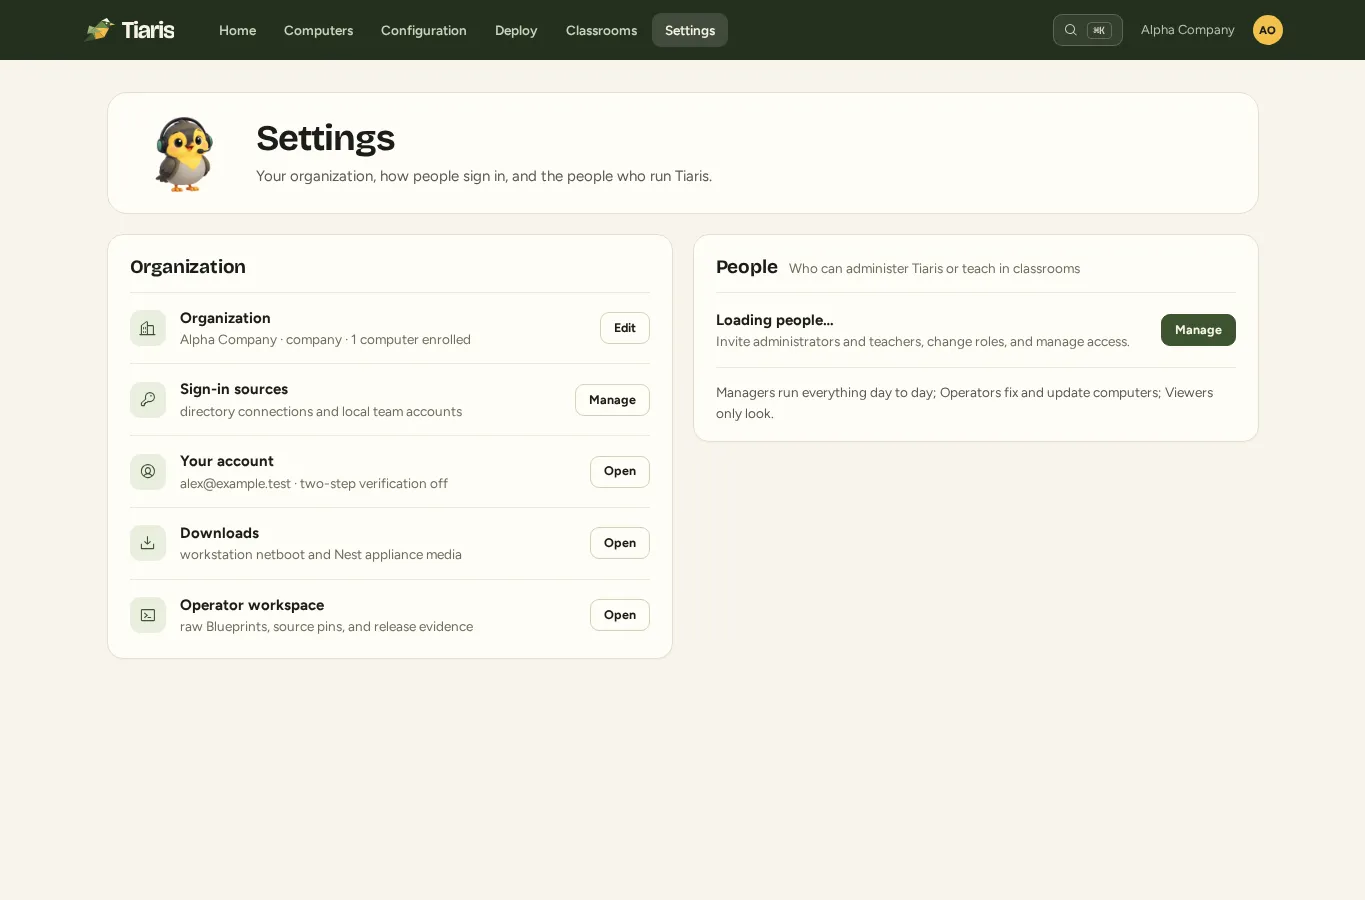The image size is (1365, 900).
Task: Click Manage for Sign-in sources
Action: [612, 400]
